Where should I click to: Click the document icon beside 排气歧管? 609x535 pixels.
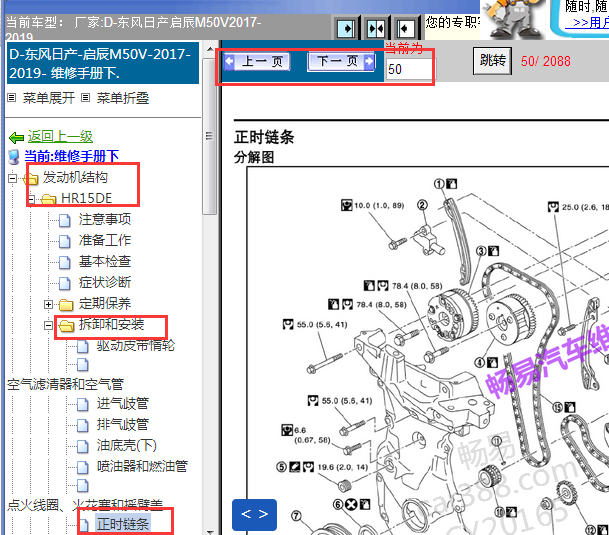click(83, 425)
